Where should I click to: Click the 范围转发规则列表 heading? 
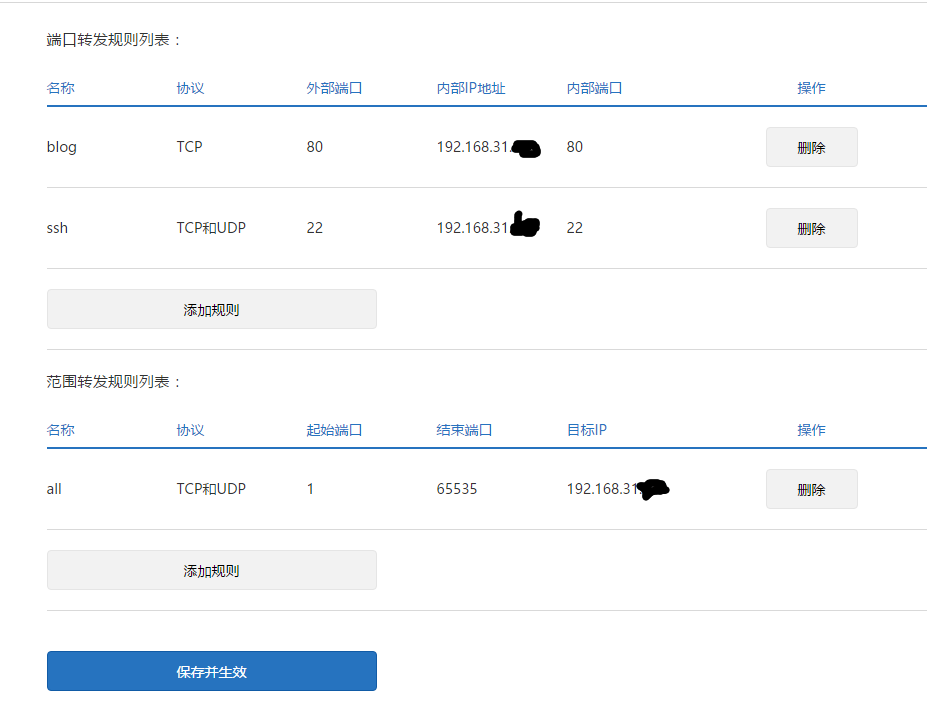(114, 382)
